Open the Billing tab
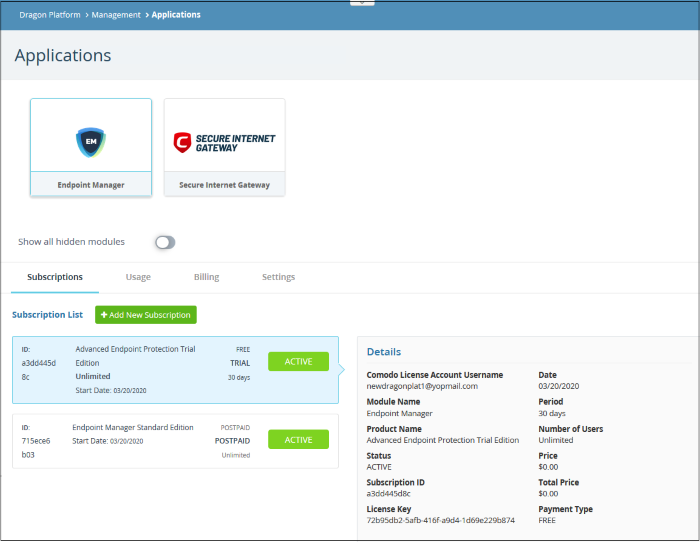The image size is (700, 542). 206,277
